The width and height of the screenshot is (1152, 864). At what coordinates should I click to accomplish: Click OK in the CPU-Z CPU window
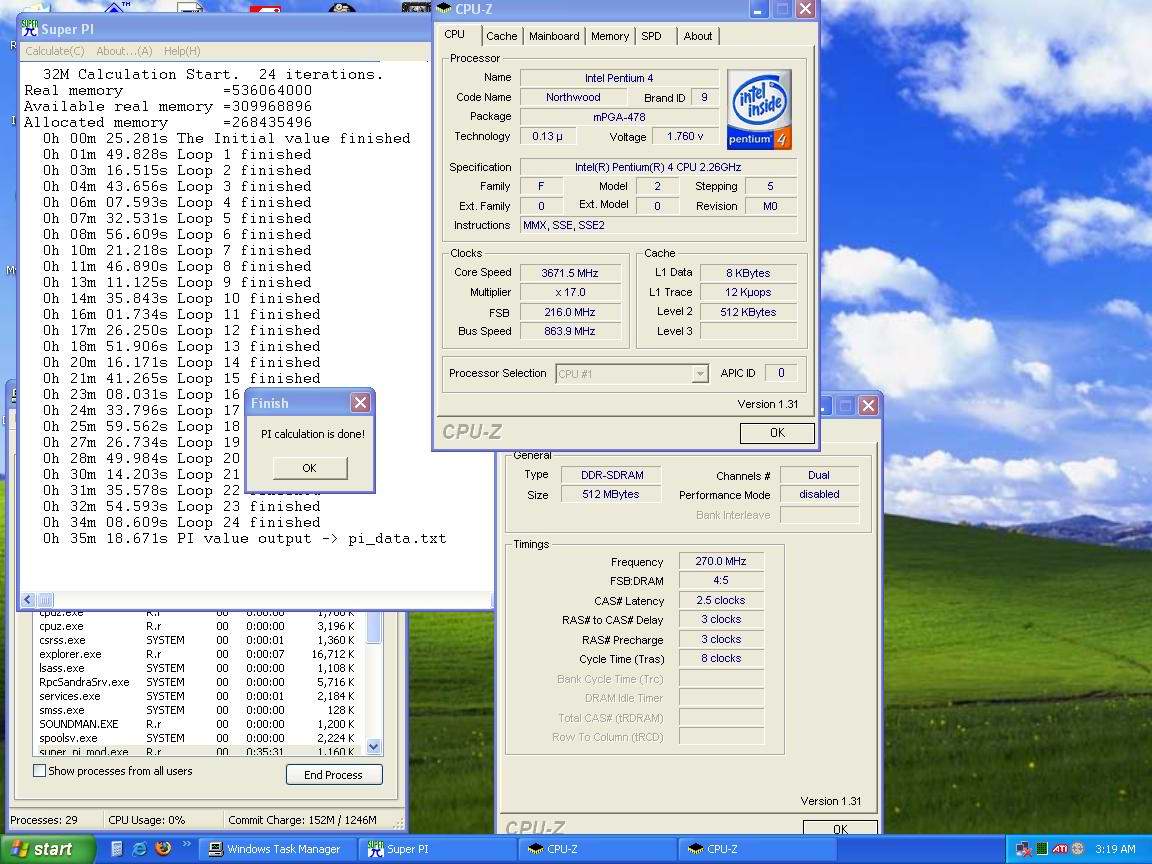[x=777, y=433]
